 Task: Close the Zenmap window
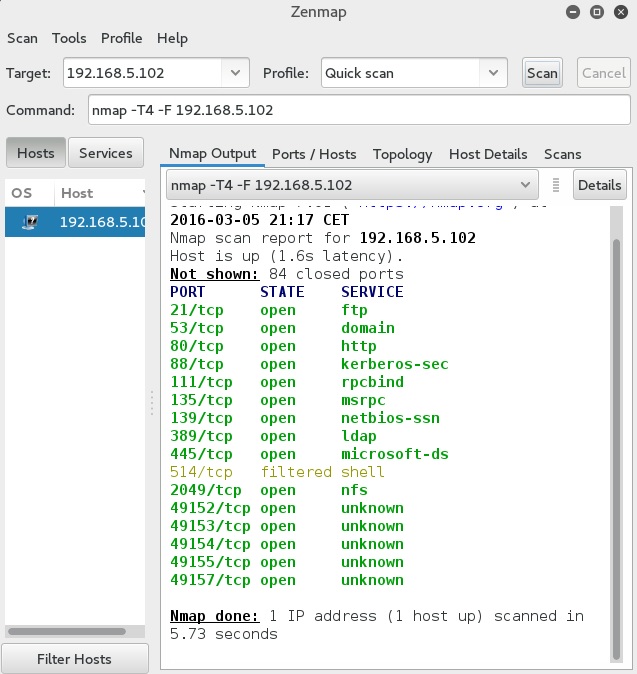click(621, 12)
